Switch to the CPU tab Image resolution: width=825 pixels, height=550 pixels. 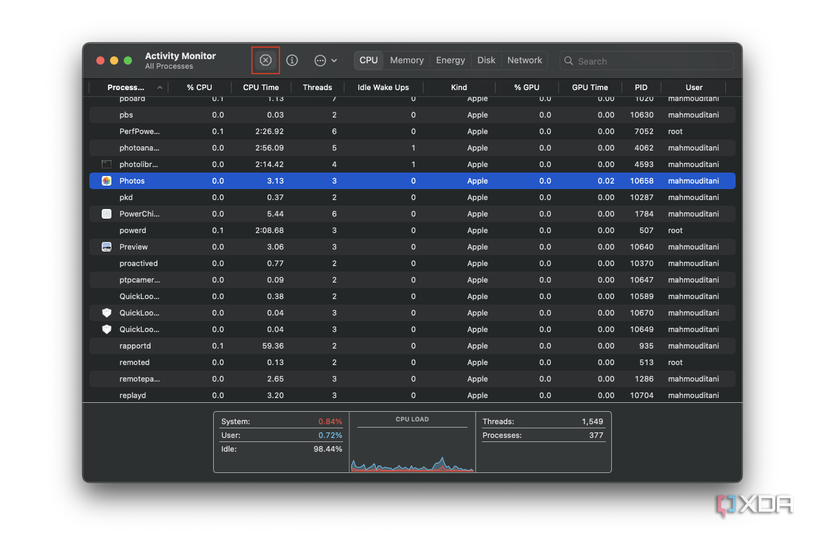(368, 60)
